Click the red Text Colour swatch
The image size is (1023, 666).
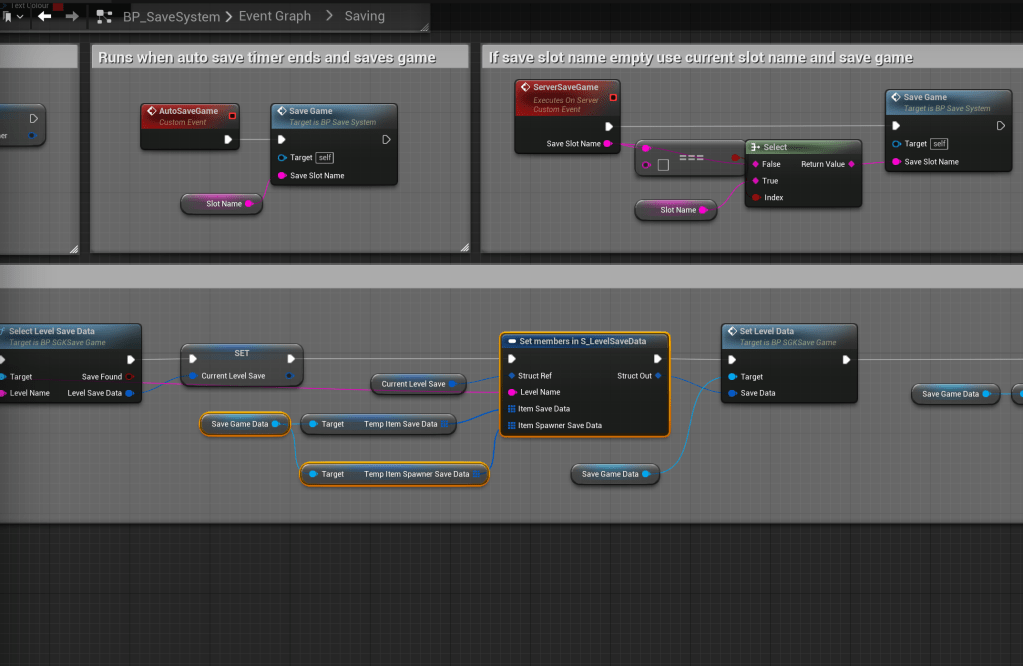pyautogui.click(x=58, y=6)
